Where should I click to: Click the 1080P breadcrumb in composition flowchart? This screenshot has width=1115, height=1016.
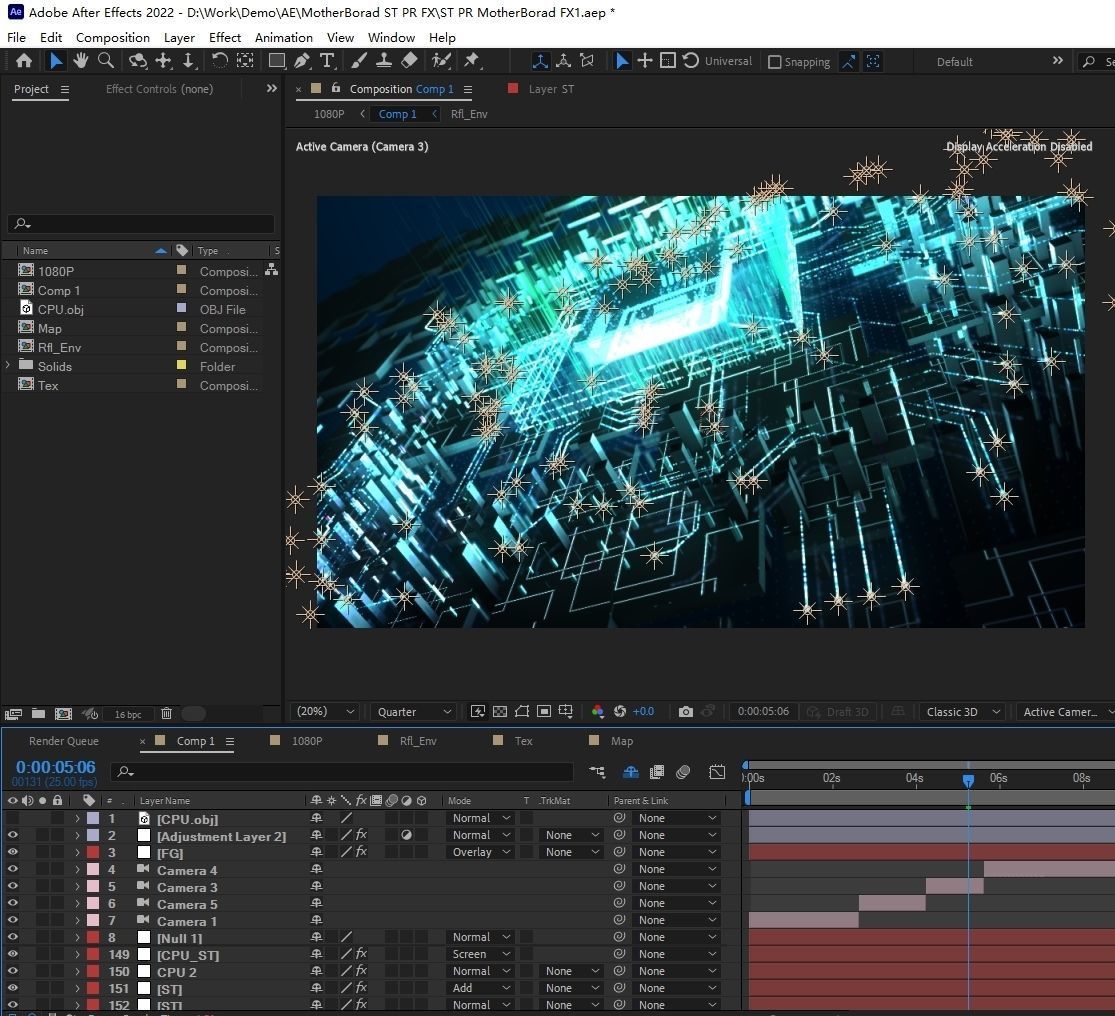[x=329, y=114]
